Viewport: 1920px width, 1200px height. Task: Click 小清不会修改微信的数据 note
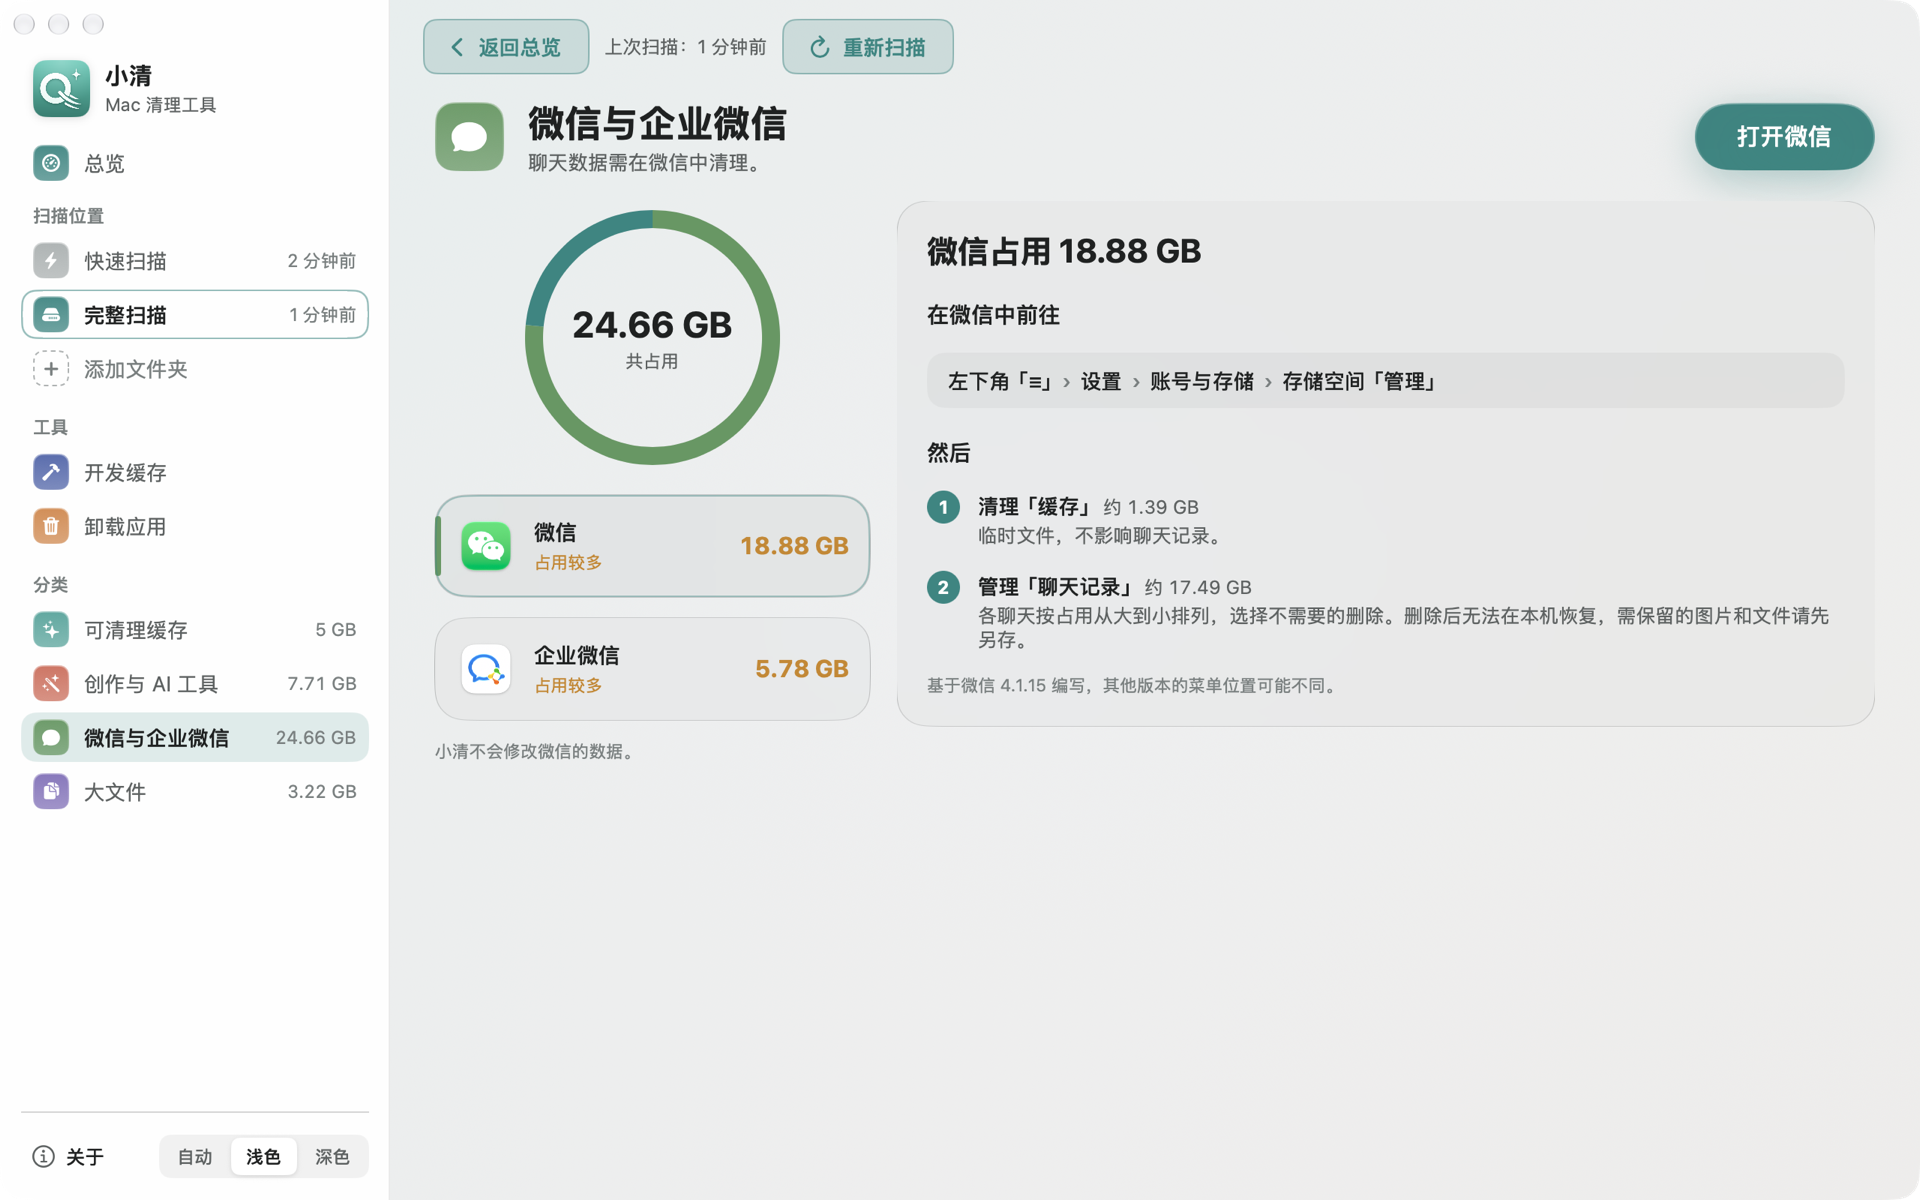[537, 751]
